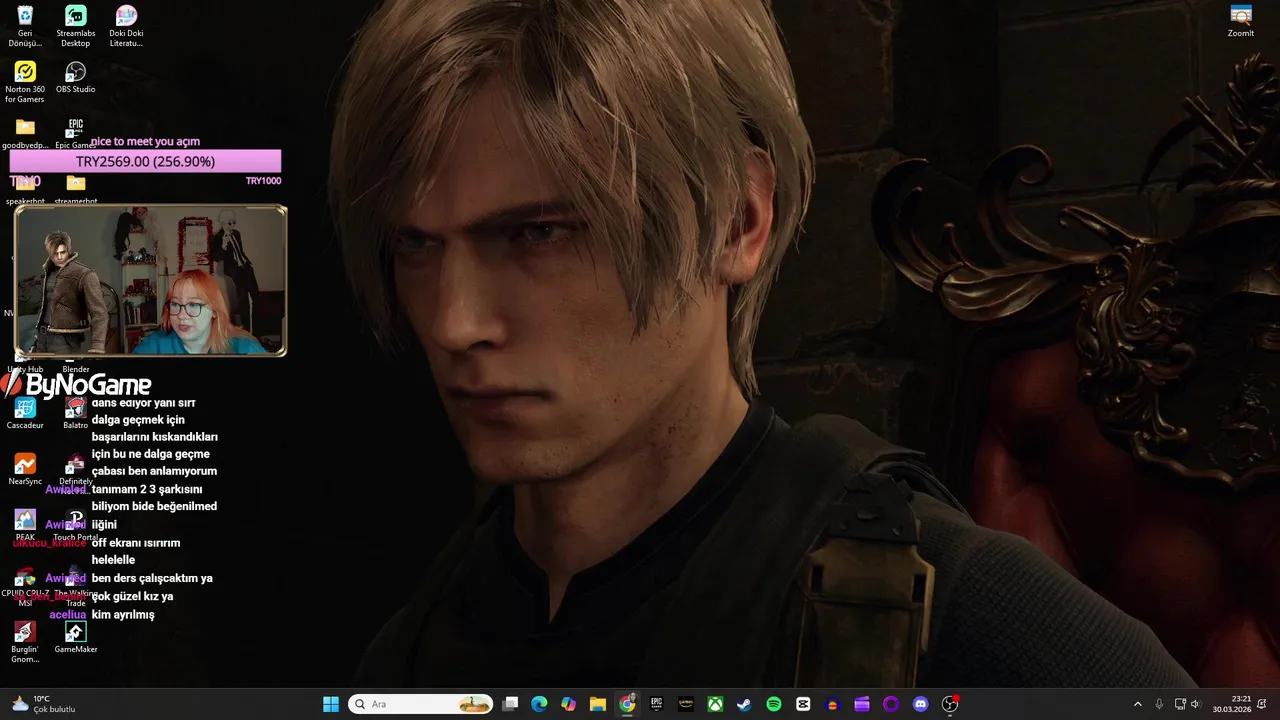Screen dimensions: 1280x720
Task: Switch to OBS Studio in the taskbar
Action: (950, 704)
